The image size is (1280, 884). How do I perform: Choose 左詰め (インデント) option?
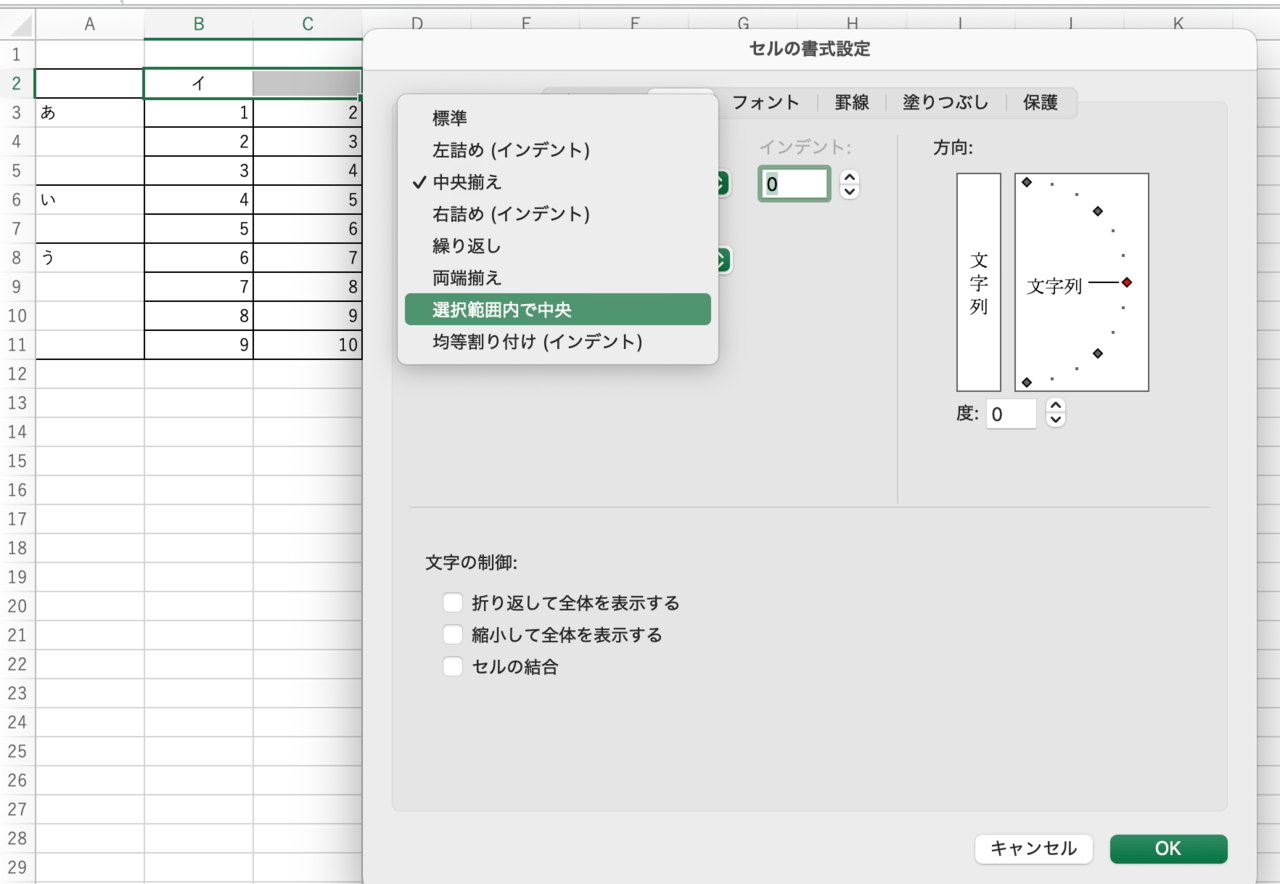click(510, 150)
